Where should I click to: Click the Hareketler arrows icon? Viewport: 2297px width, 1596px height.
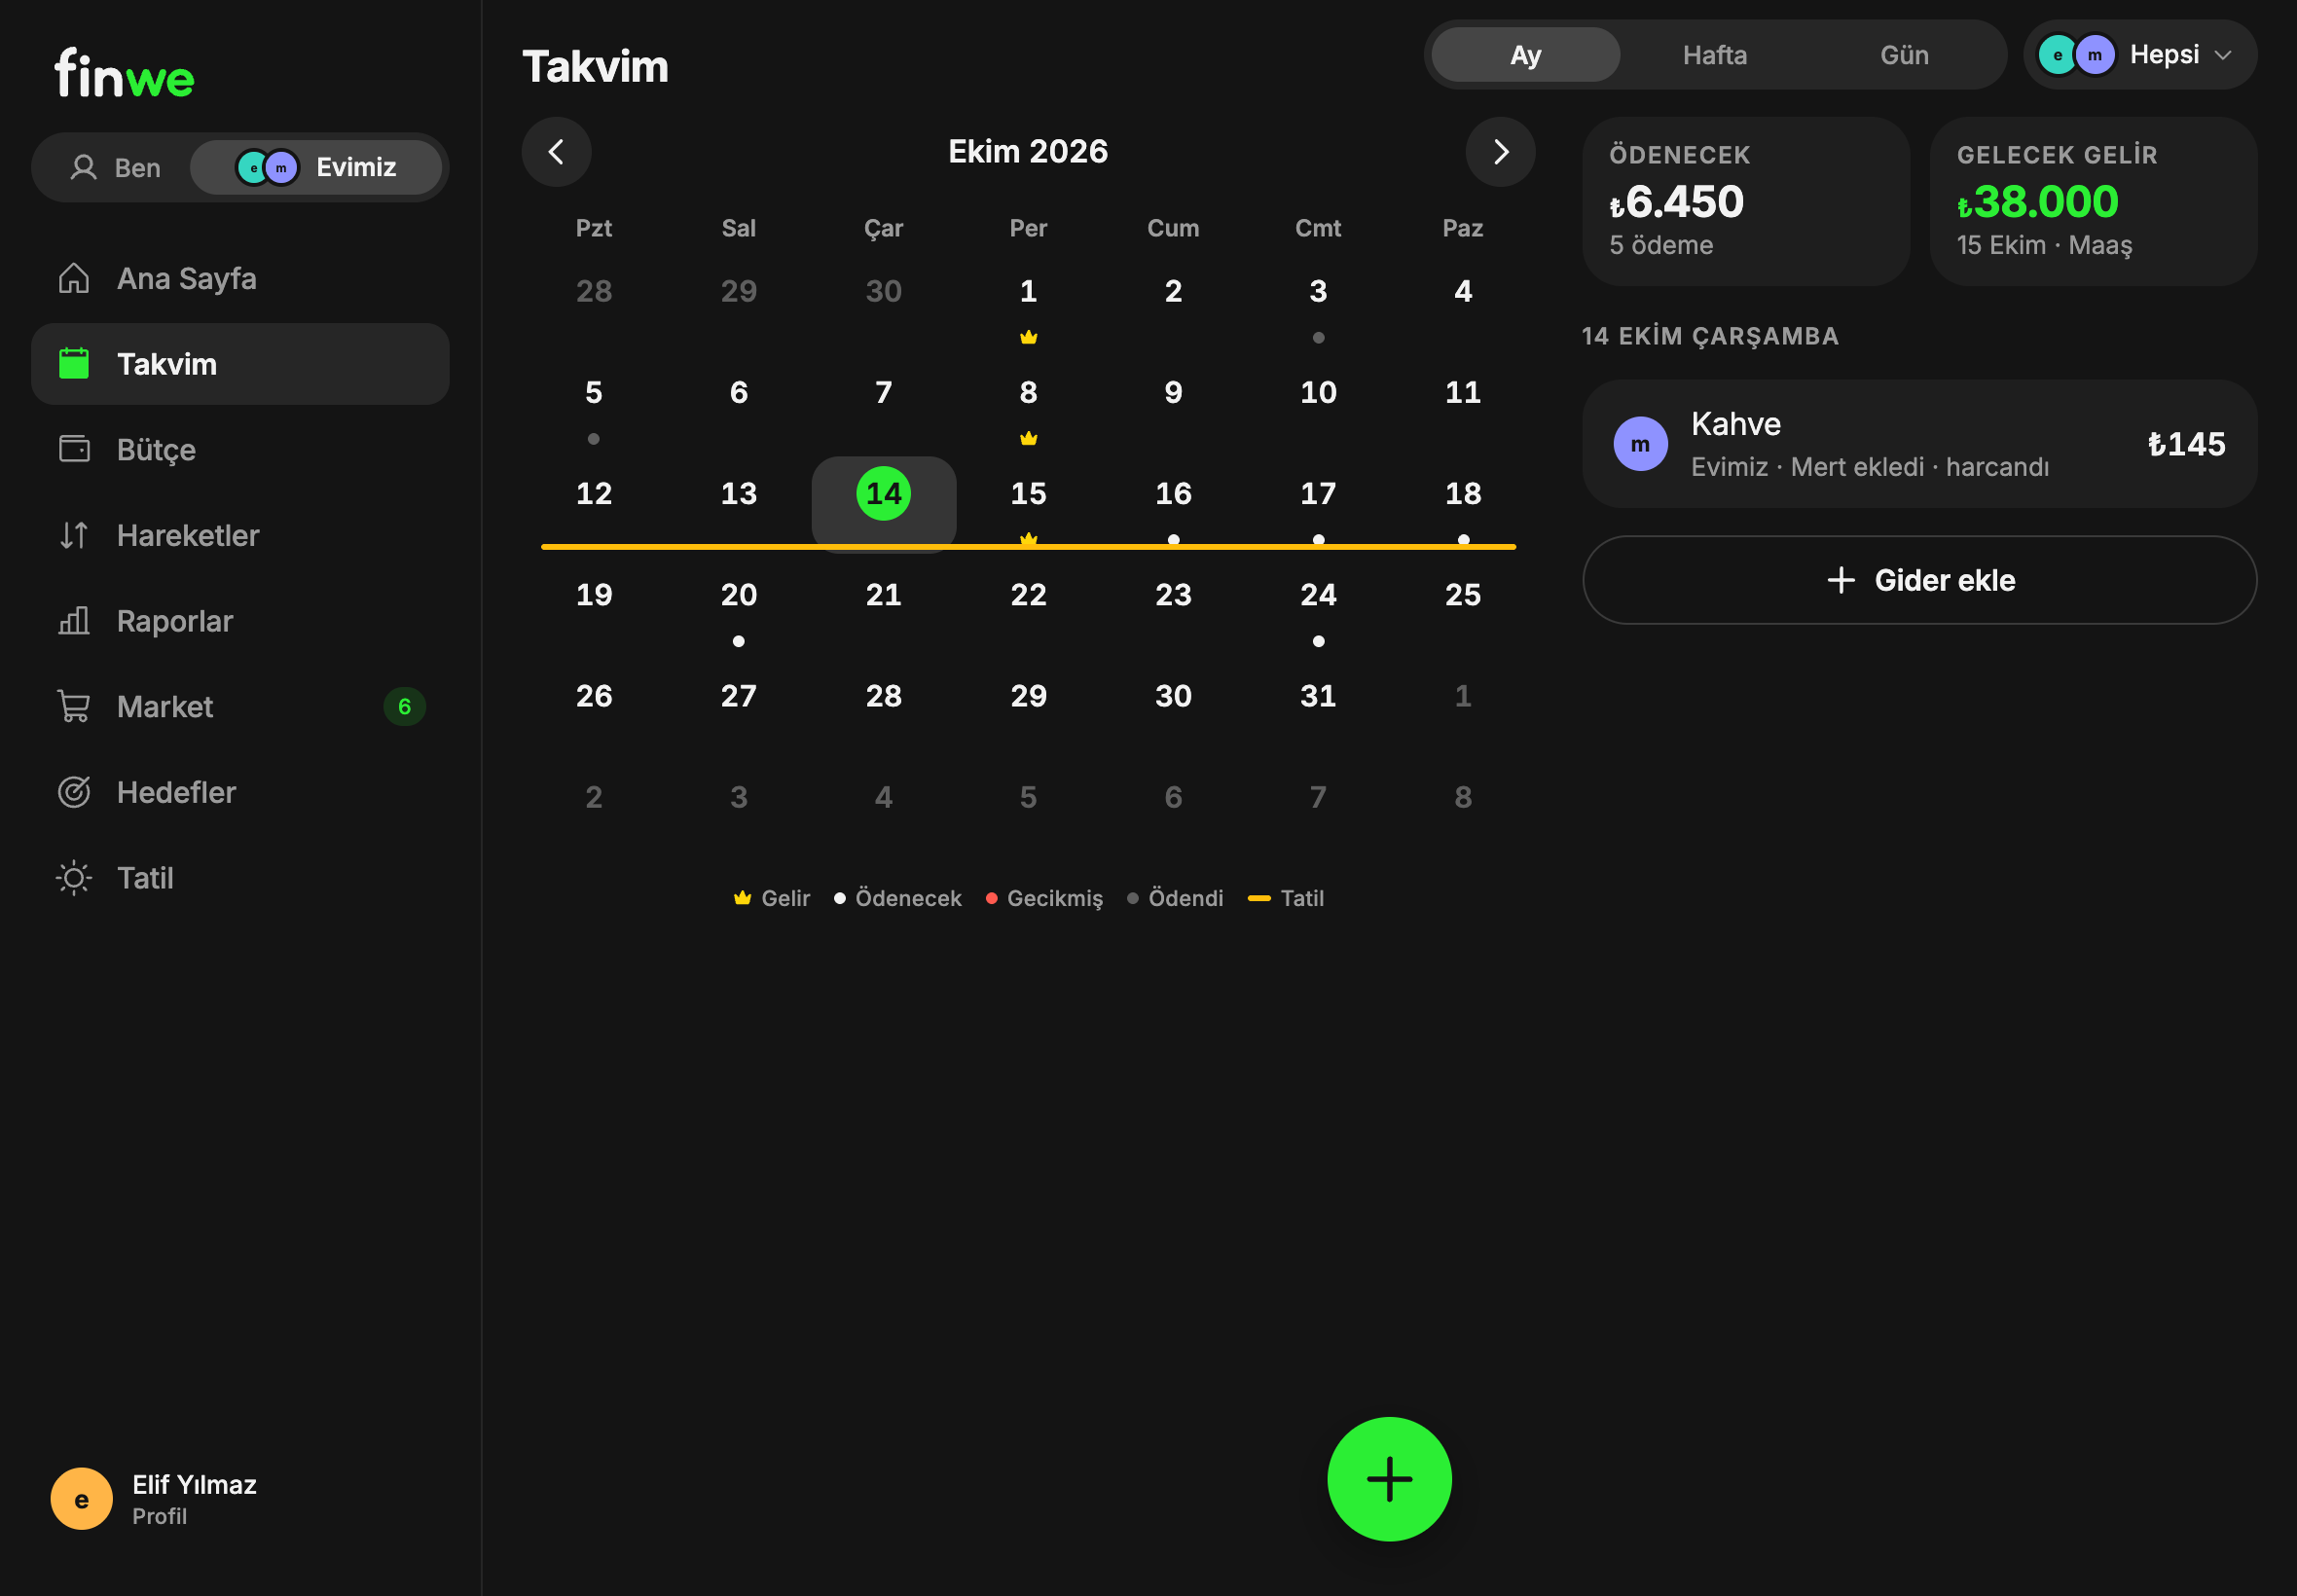pyautogui.click(x=74, y=535)
